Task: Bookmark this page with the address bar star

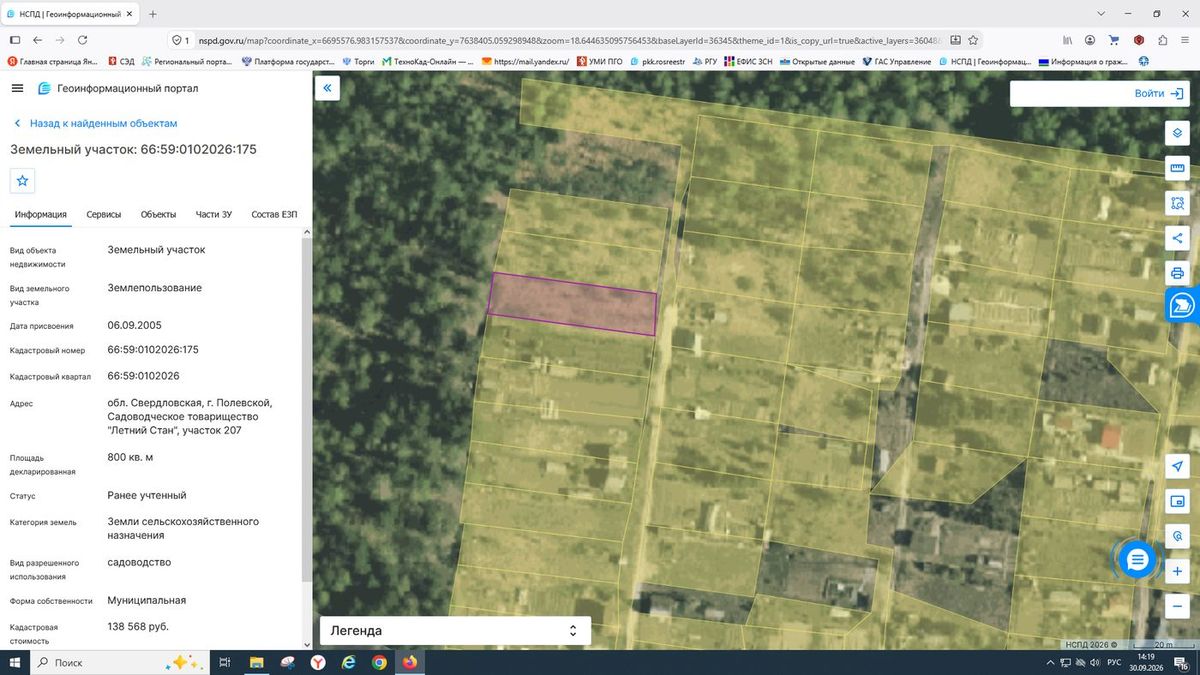Action: coord(974,40)
